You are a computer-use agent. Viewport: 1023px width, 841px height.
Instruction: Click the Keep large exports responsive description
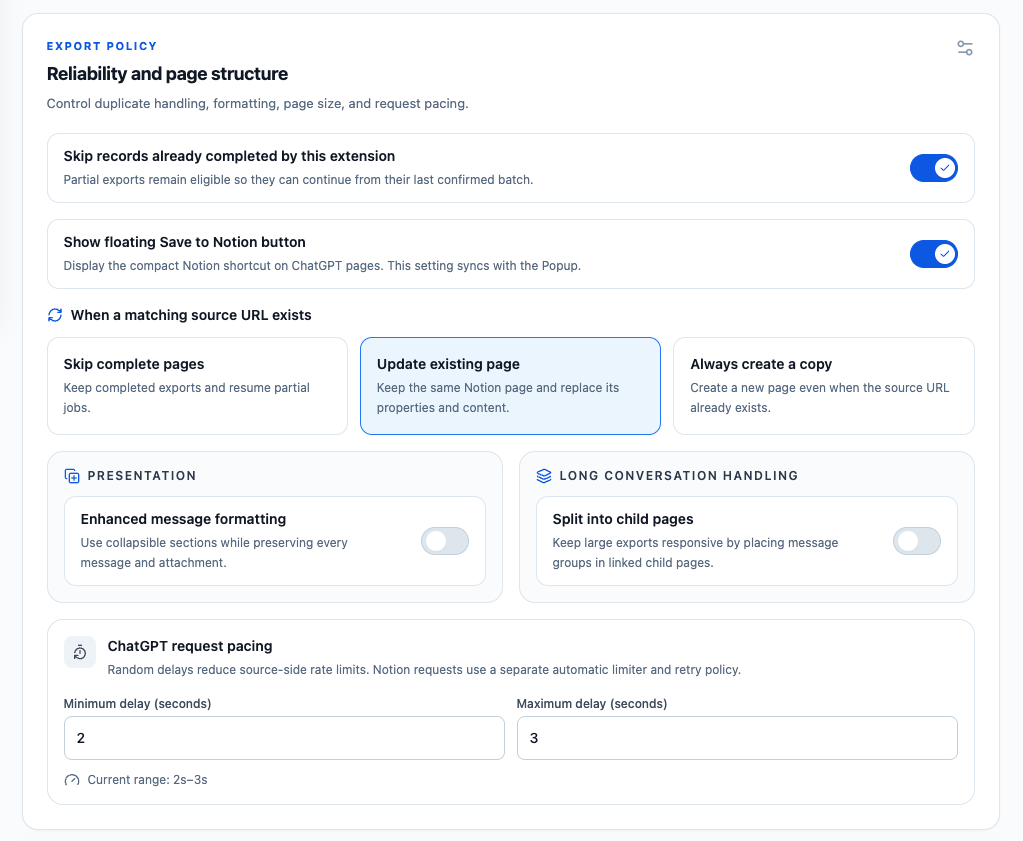(x=695, y=553)
